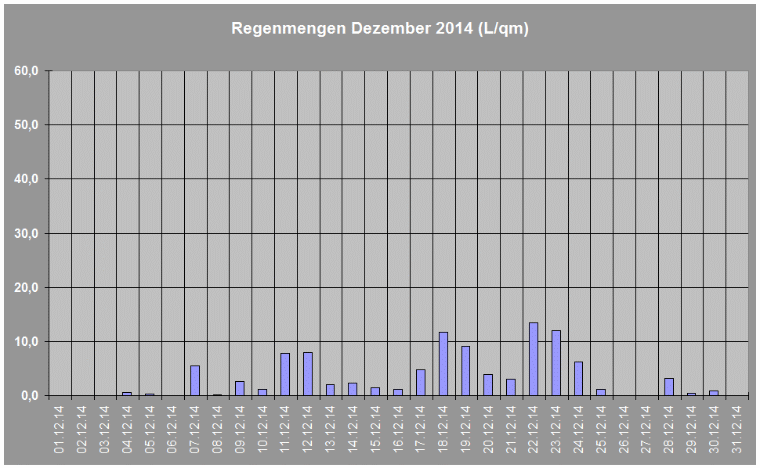Click the 01.12.14 date label
Screen dimensions: 760x468
tap(60, 429)
